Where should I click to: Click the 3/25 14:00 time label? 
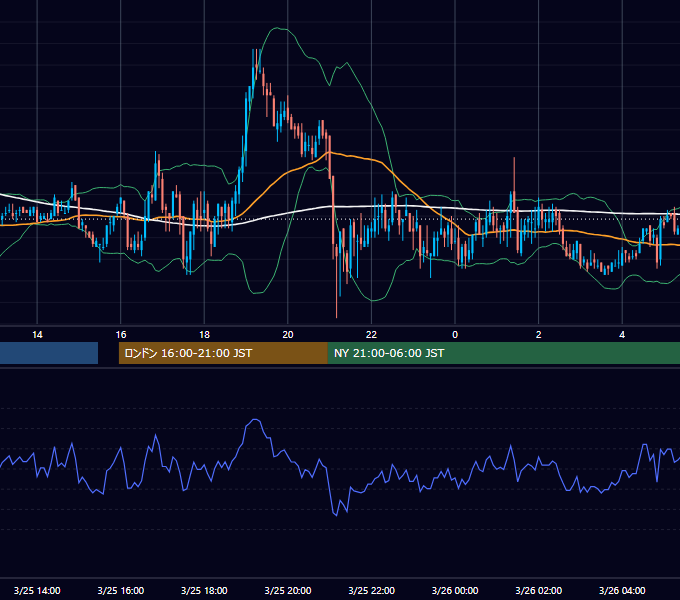pyautogui.click(x=37, y=590)
